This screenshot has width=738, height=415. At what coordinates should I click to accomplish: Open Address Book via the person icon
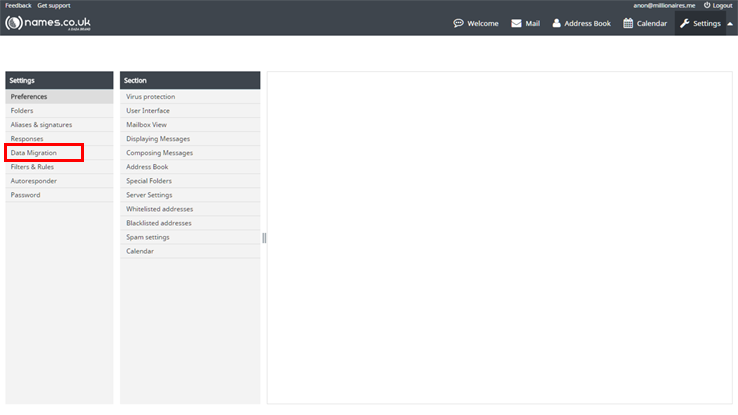coord(557,23)
